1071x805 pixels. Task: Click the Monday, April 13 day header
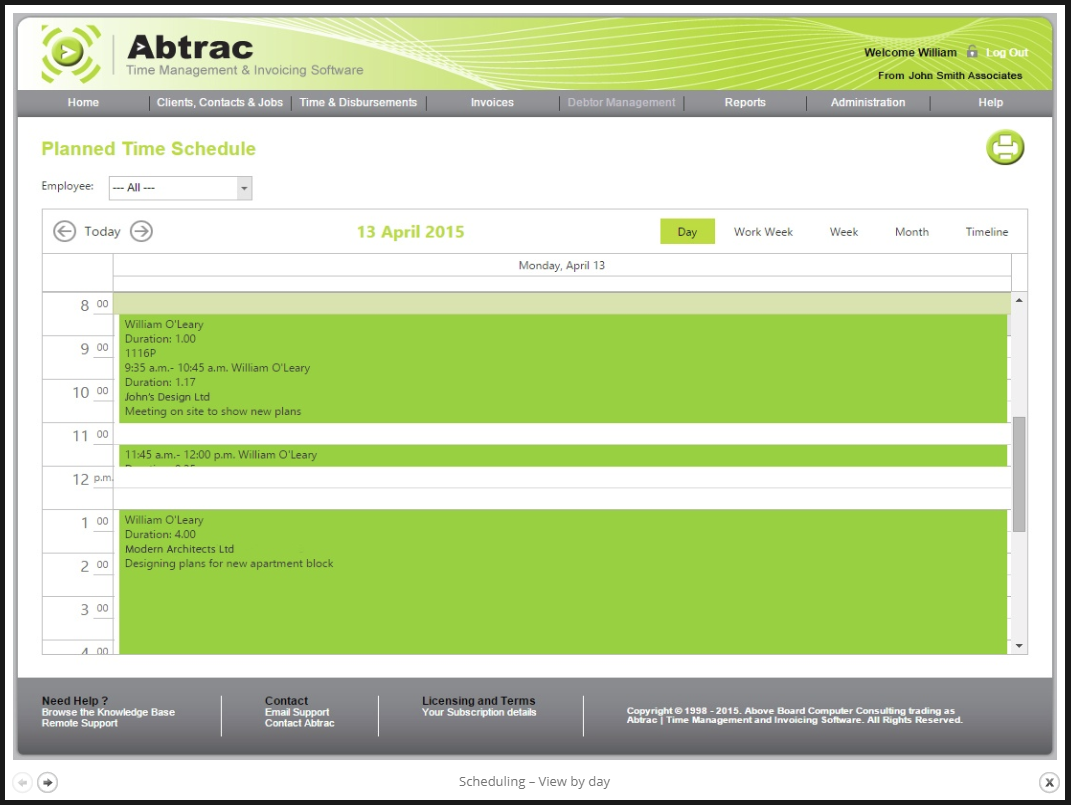coord(561,266)
